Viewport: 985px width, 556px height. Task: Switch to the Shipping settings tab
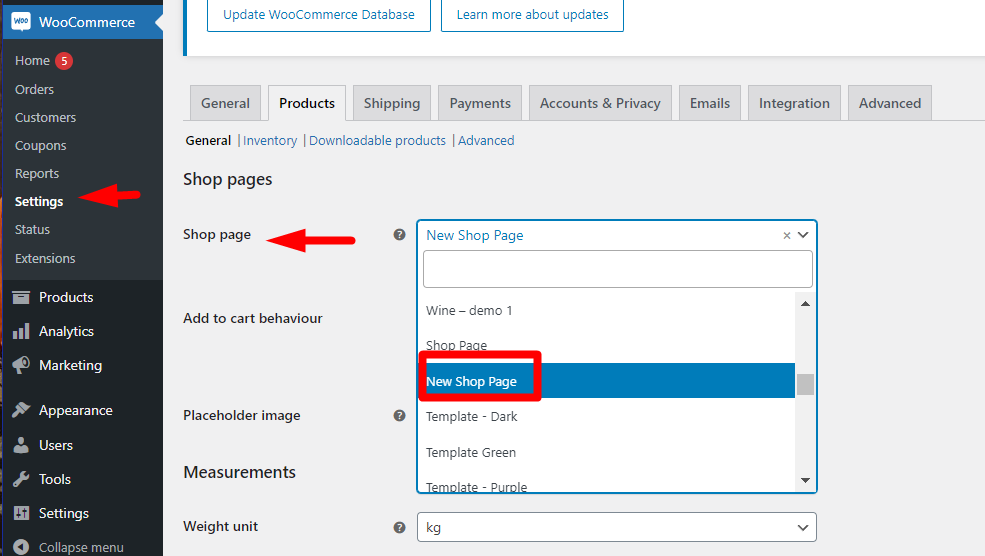click(x=392, y=103)
